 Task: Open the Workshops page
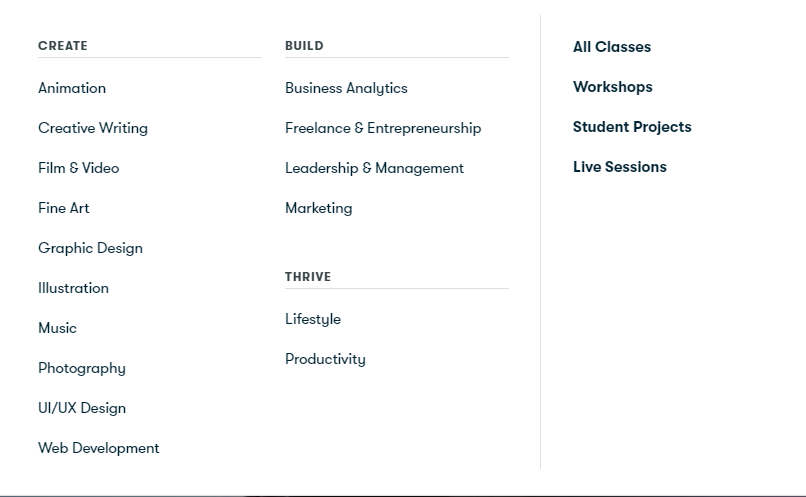pyautogui.click(x=613, y=87)
